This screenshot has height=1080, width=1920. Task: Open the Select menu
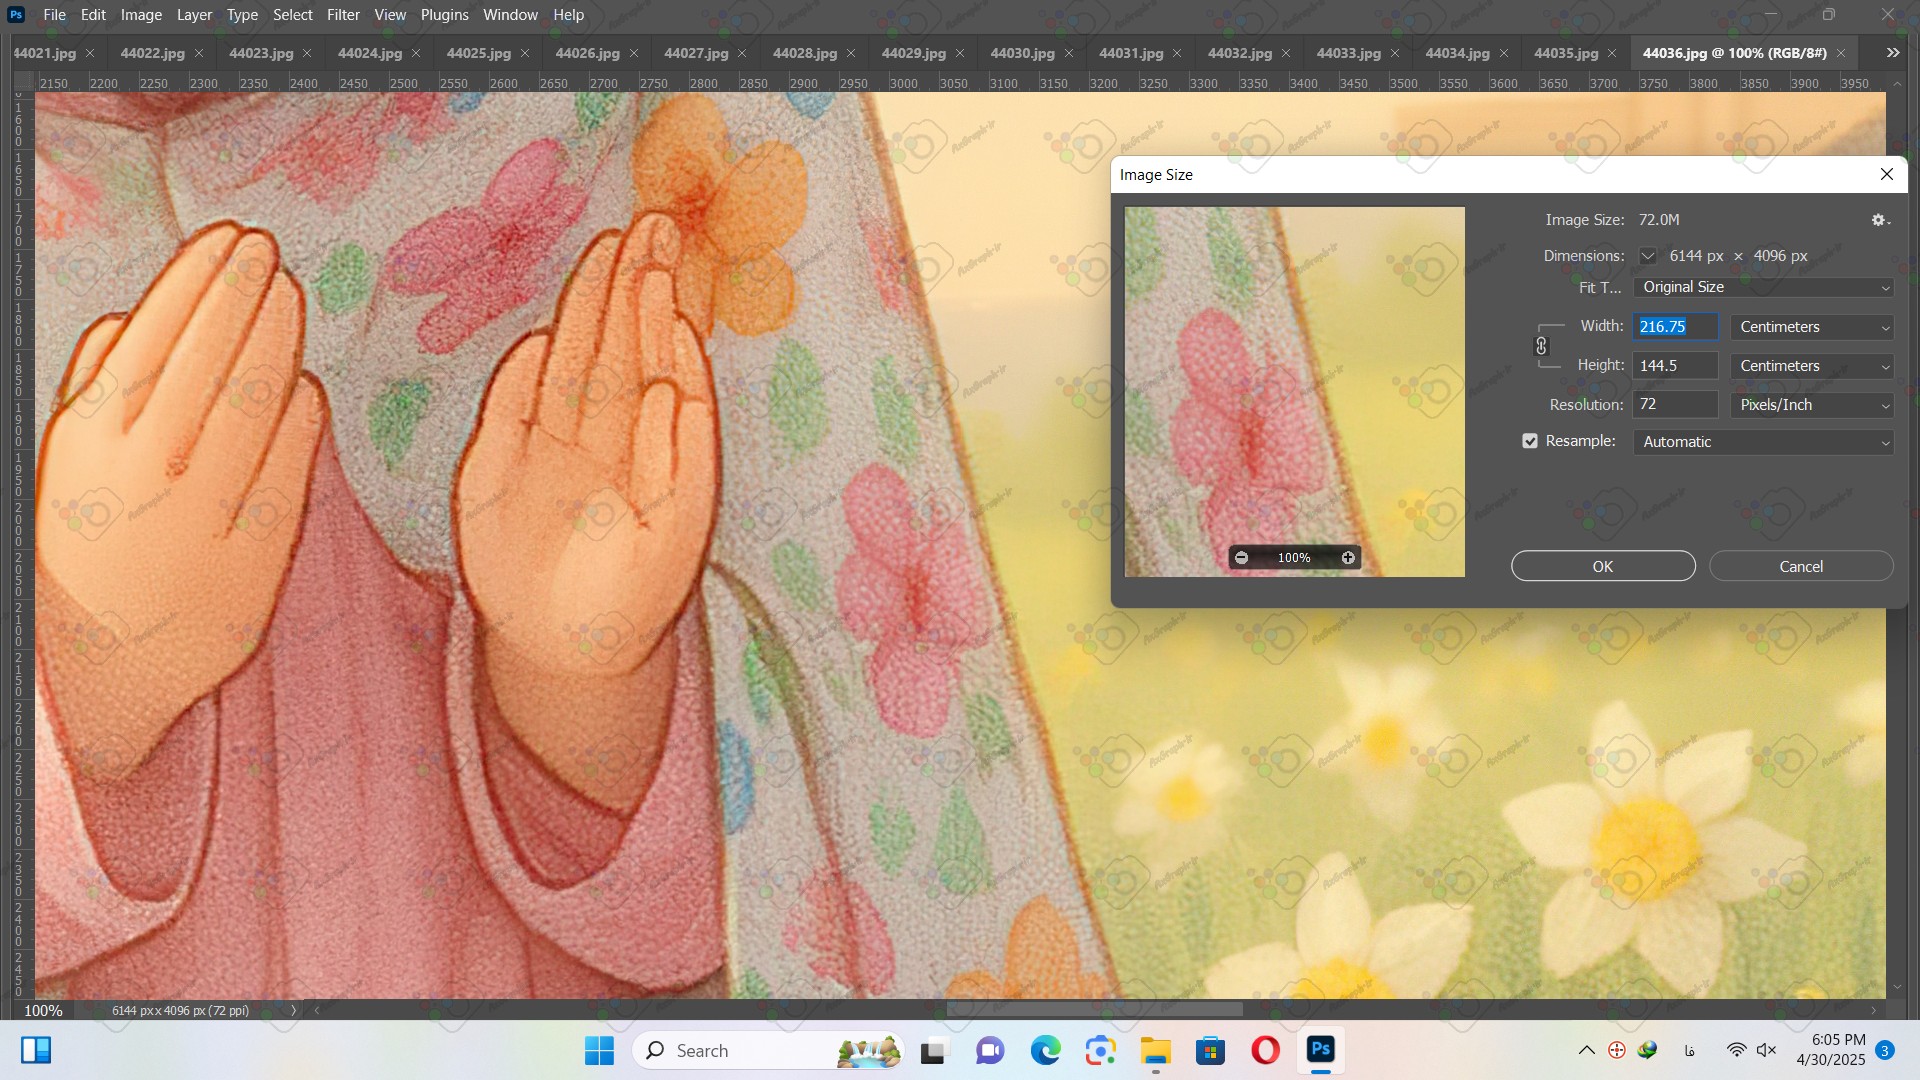pos(293,15)
